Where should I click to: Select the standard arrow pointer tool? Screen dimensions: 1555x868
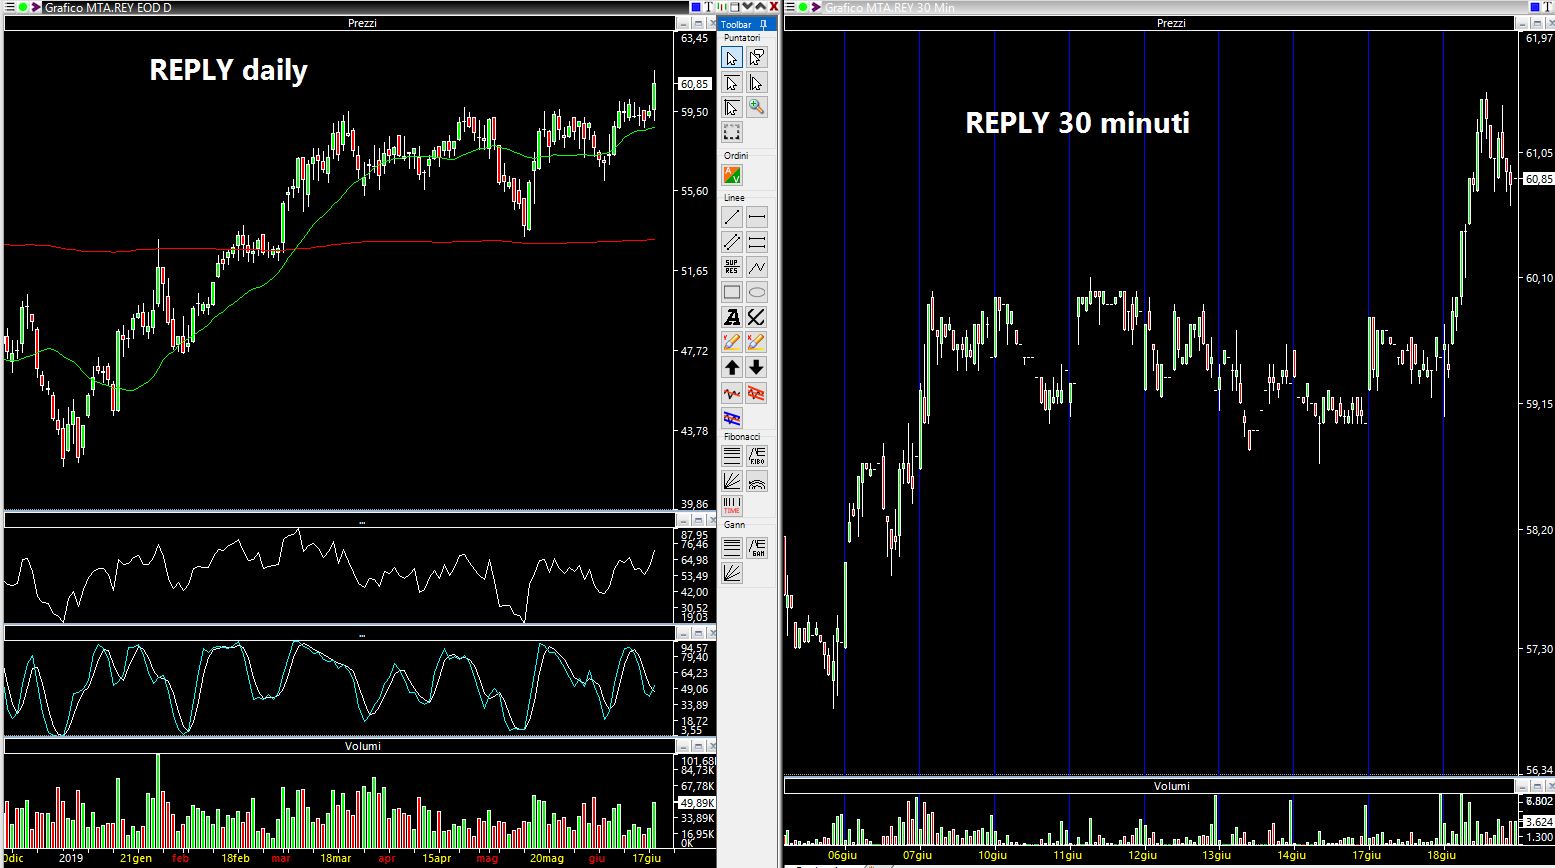(732, 58)
